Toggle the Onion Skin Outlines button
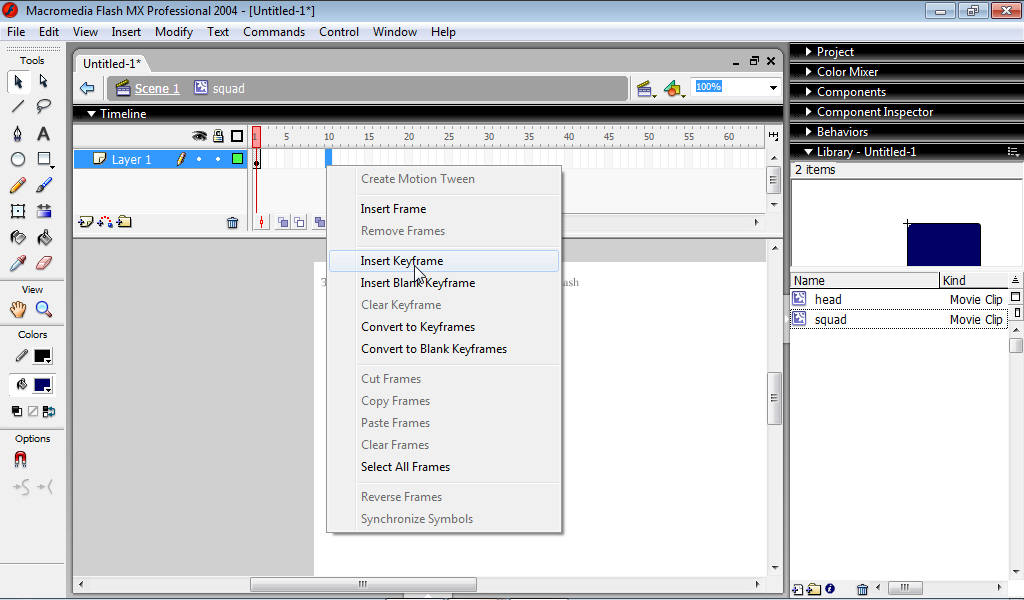This screenshot has height=600, width=1024. tap(299, 223)
